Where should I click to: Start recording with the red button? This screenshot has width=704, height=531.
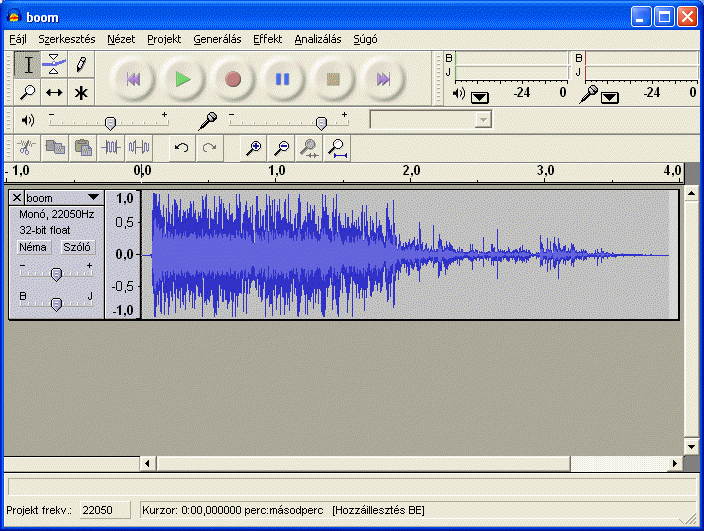pyautogui.click(x=233, y=79)
